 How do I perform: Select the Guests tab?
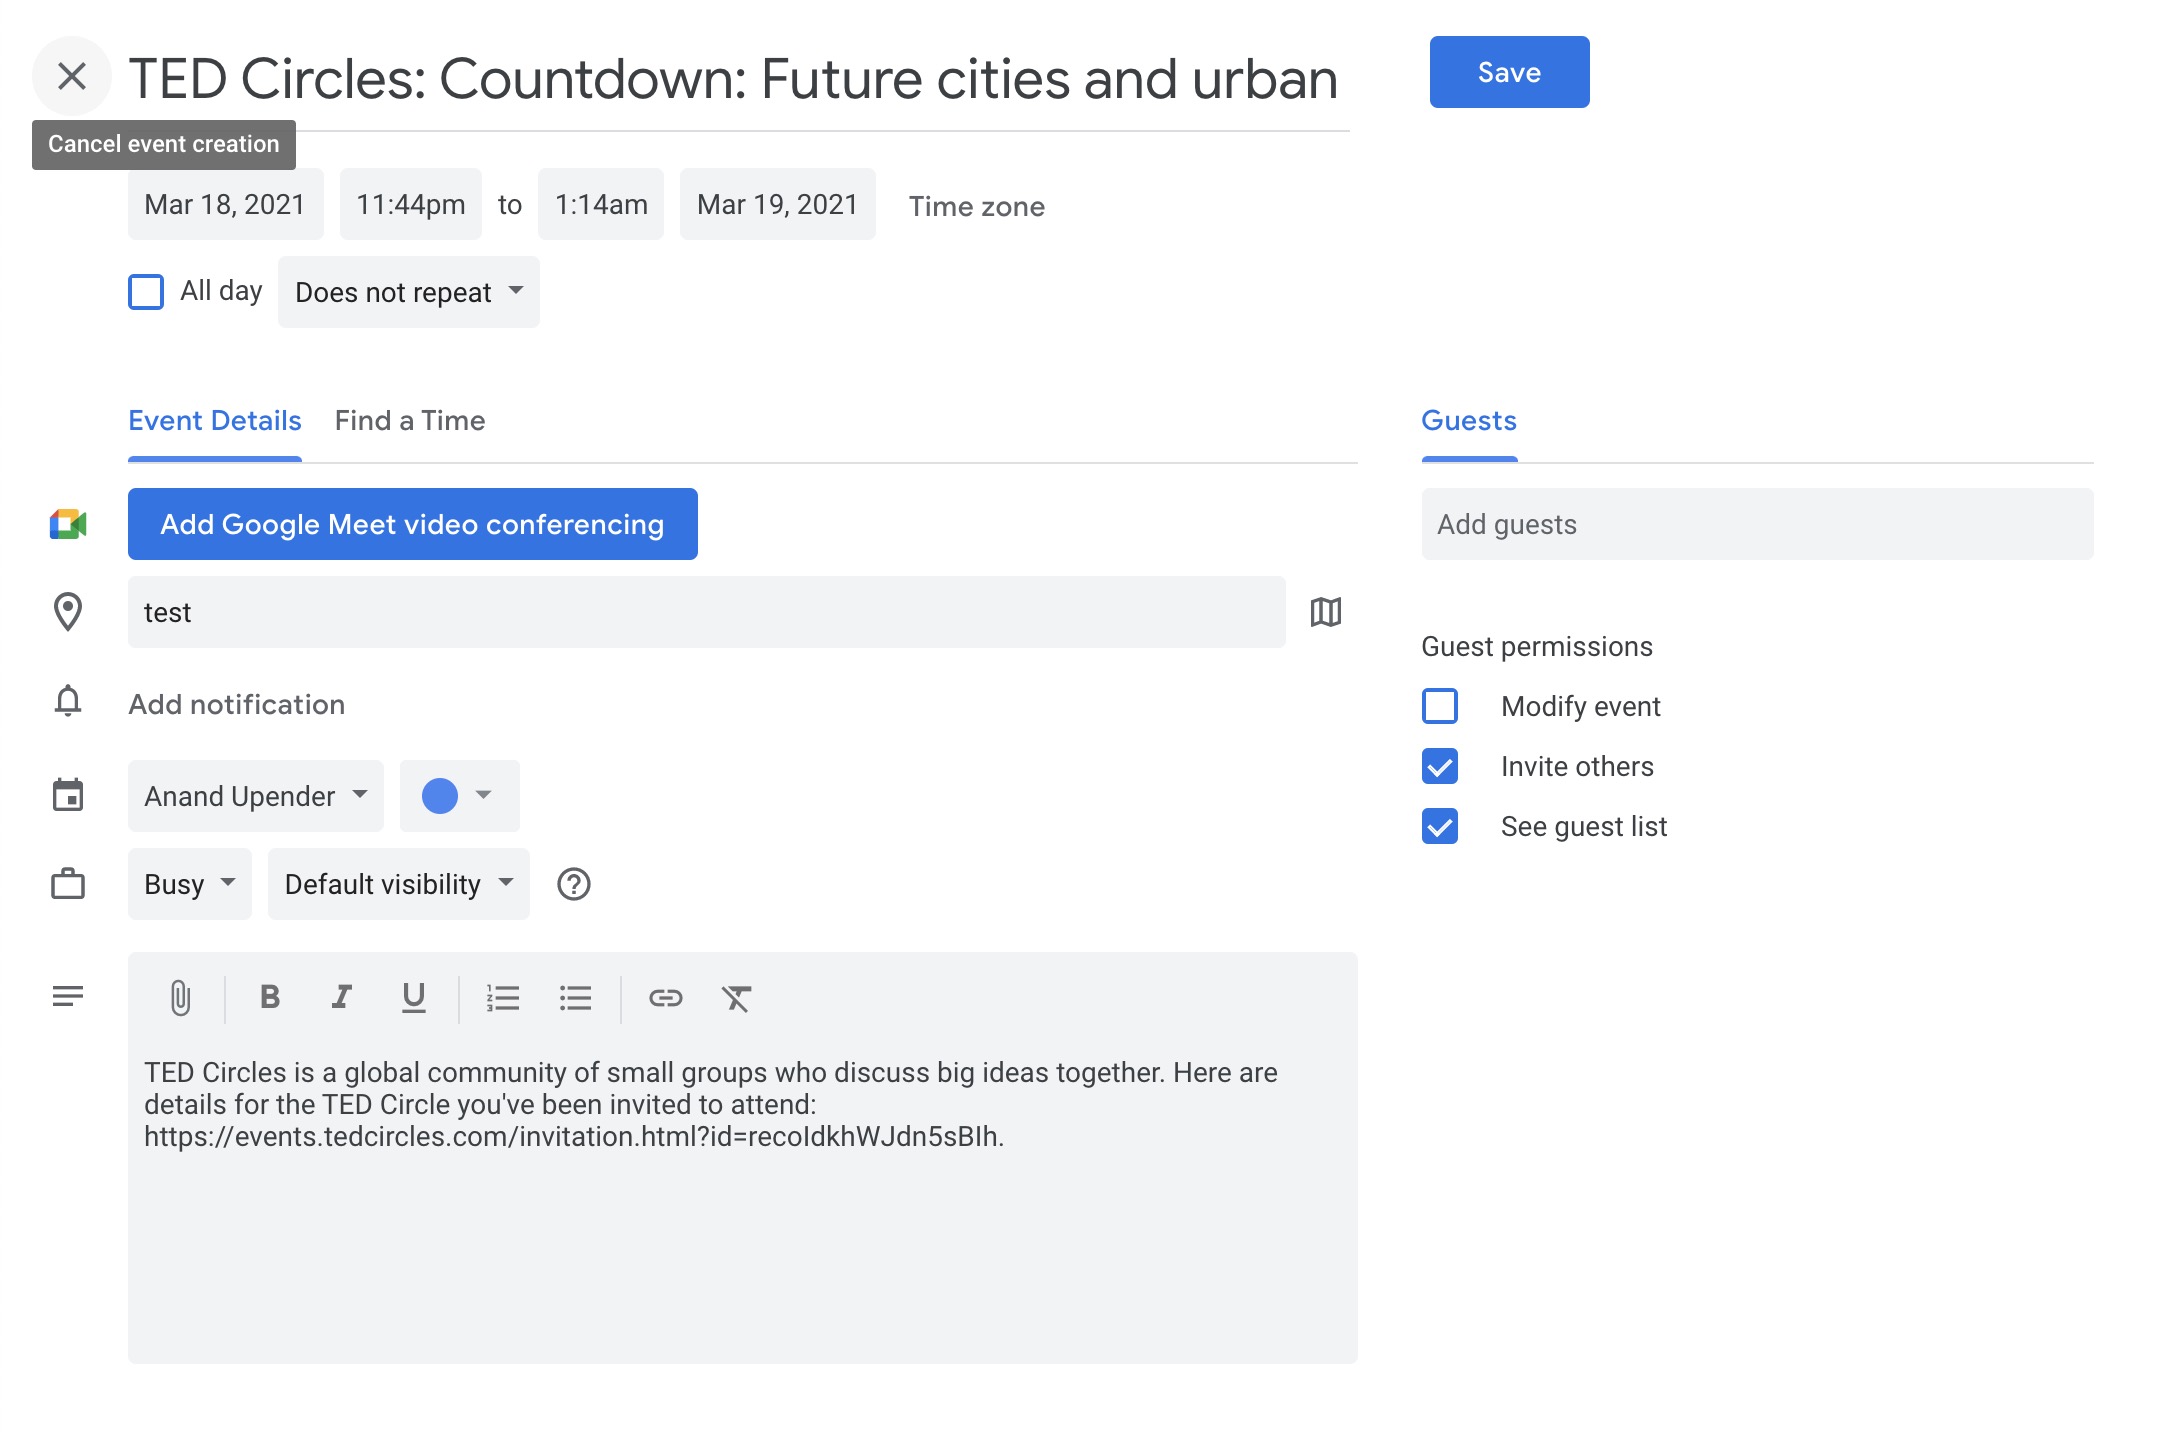(1469, 421)
